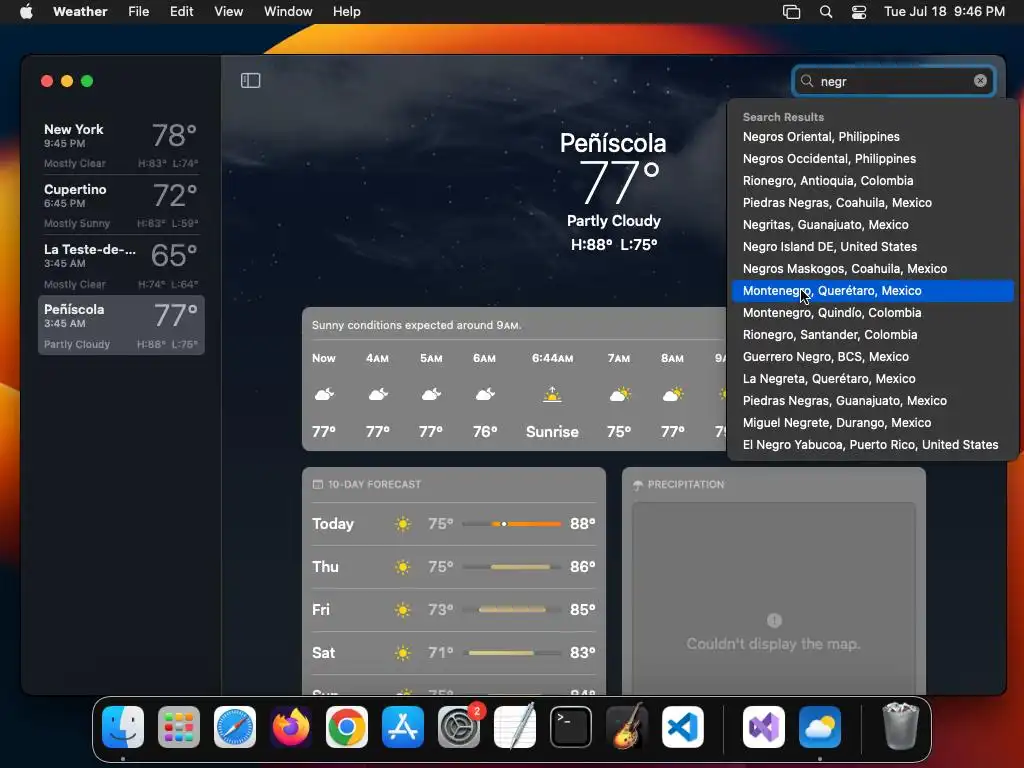The image size is (1024, 768).
Task: Open TextEdit from the Dock
Action: [515, 727]
